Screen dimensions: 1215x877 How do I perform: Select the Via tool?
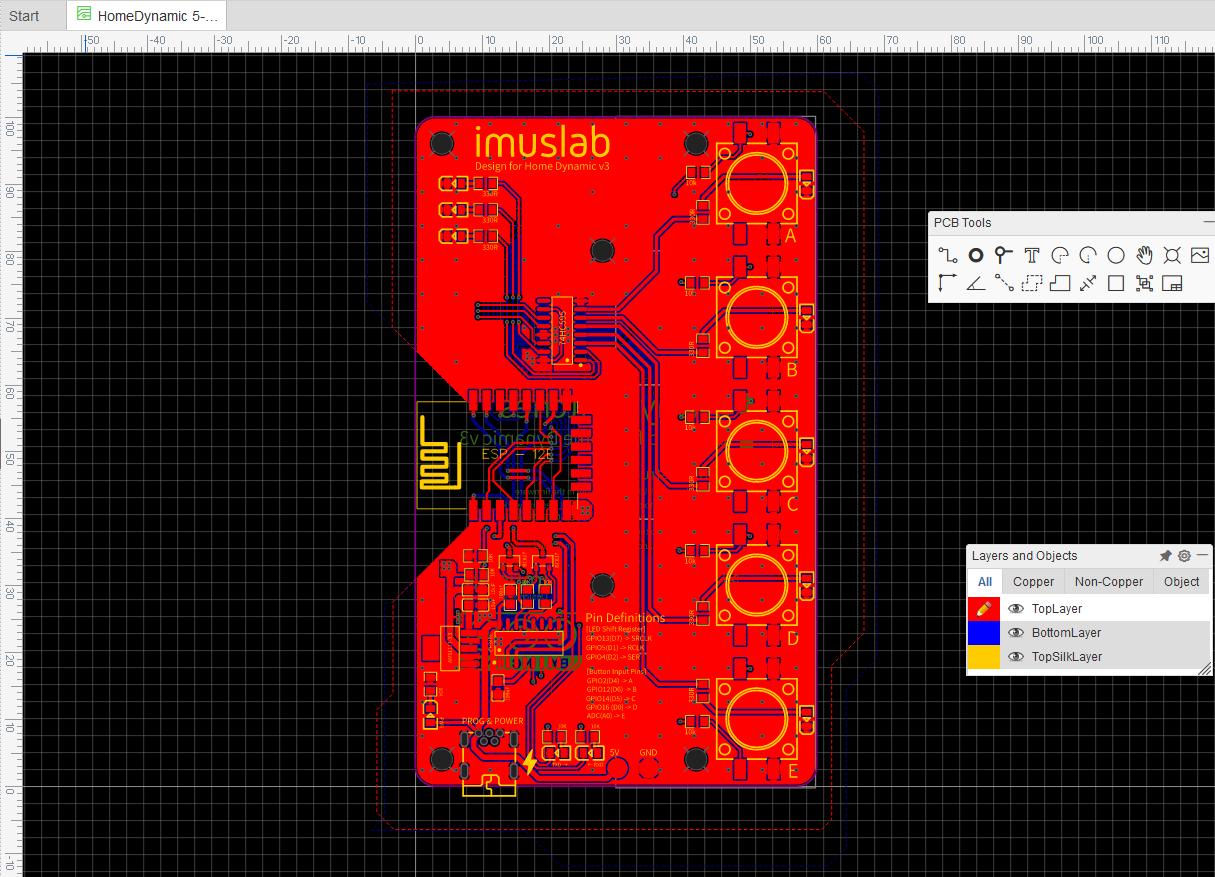click(x=975, y=255)
